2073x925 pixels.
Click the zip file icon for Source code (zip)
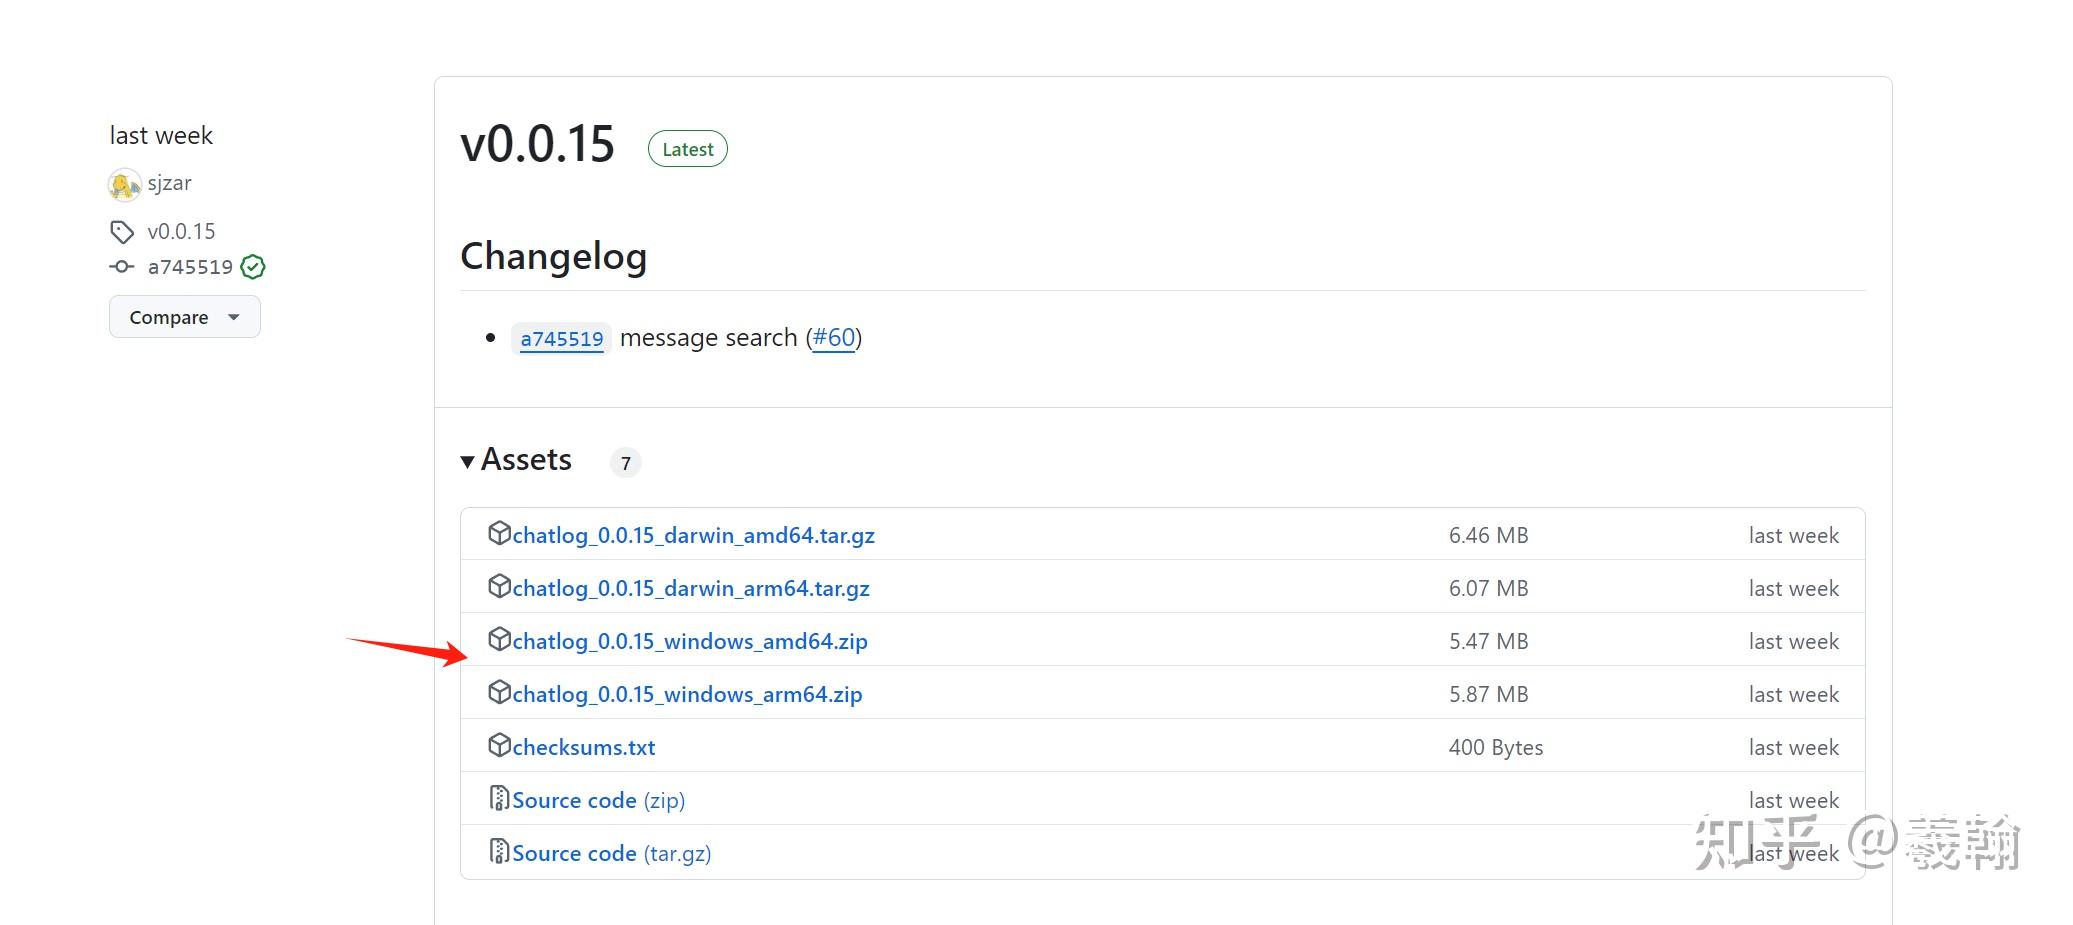pos(499,799)
